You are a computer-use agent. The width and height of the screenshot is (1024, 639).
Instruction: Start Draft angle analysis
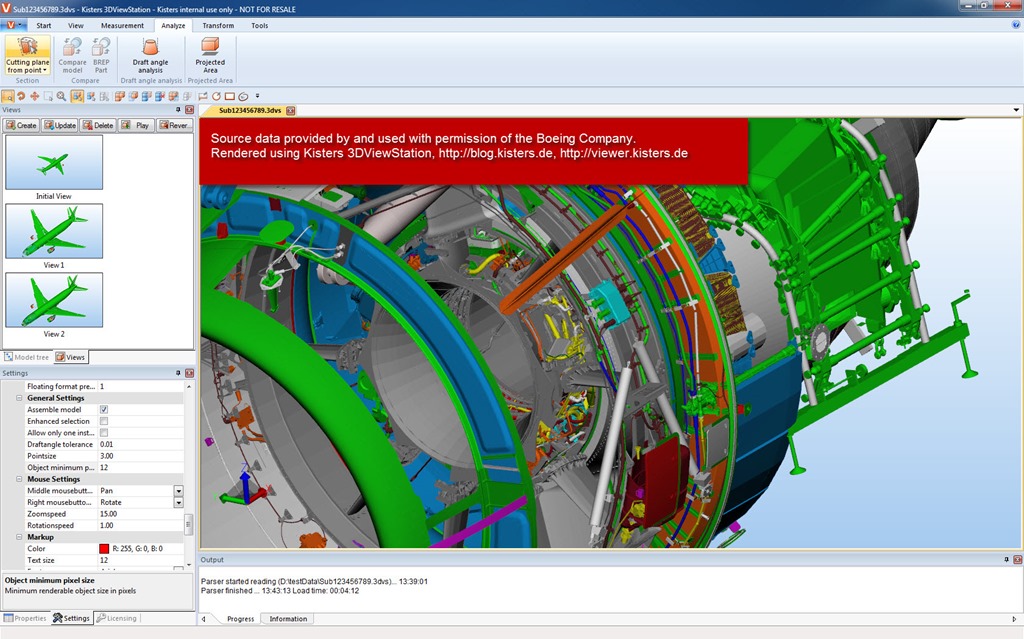pos(150,55)
